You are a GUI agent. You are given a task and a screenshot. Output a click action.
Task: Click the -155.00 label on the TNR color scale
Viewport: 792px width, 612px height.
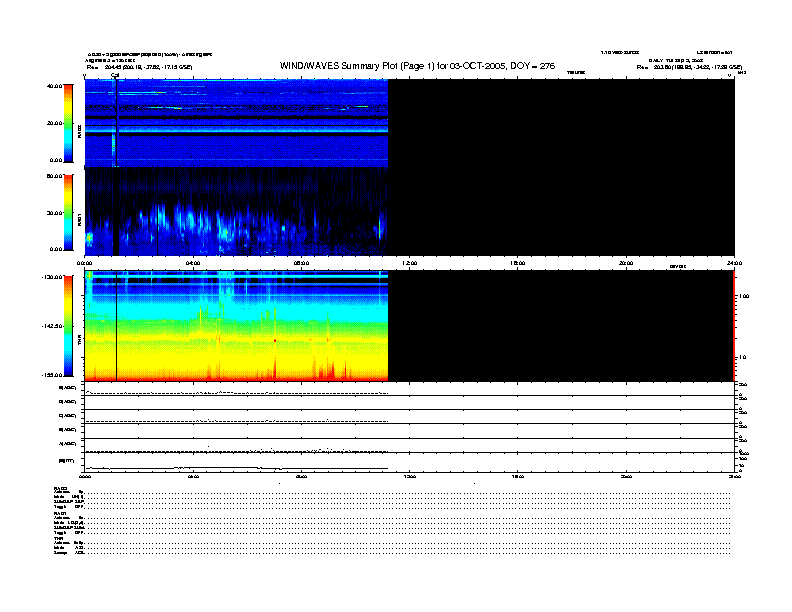[53, 375]
